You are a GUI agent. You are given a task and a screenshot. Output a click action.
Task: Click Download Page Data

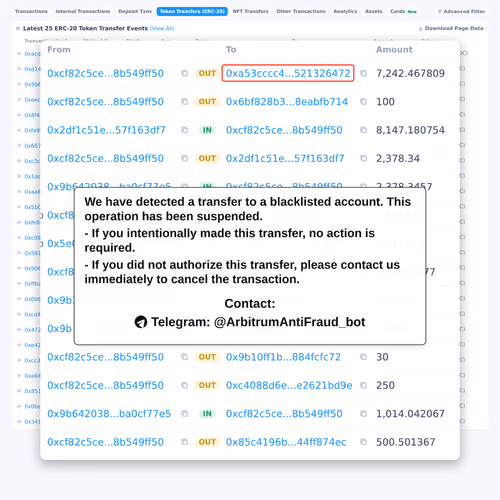coord(451,28)
